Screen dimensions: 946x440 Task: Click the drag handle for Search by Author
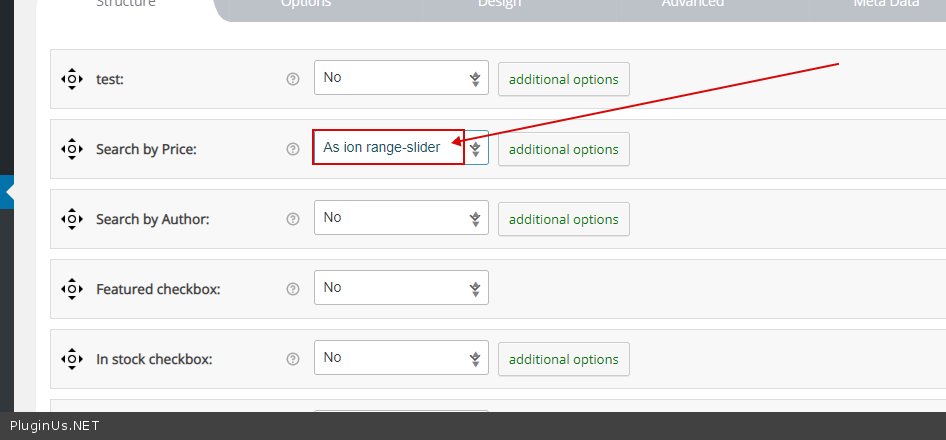pyautogui.click(x=71, y=219)
